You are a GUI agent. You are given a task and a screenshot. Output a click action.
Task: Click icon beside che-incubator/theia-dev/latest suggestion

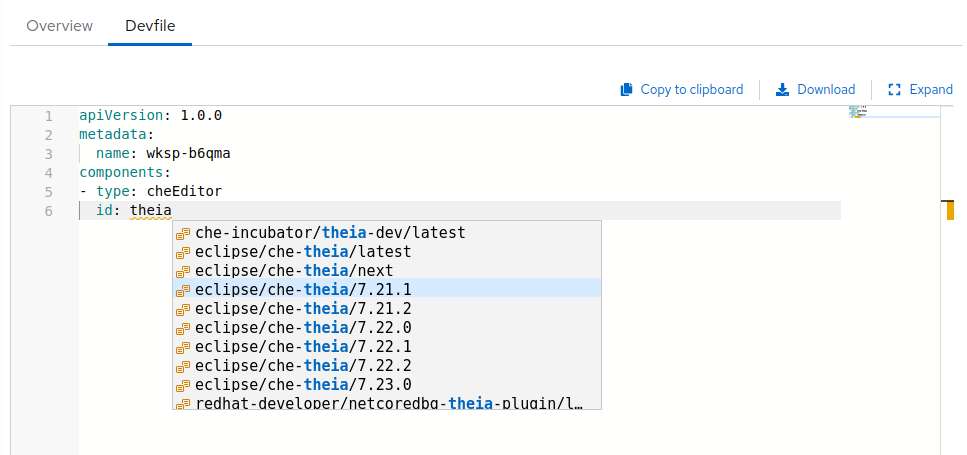point(183,233)
